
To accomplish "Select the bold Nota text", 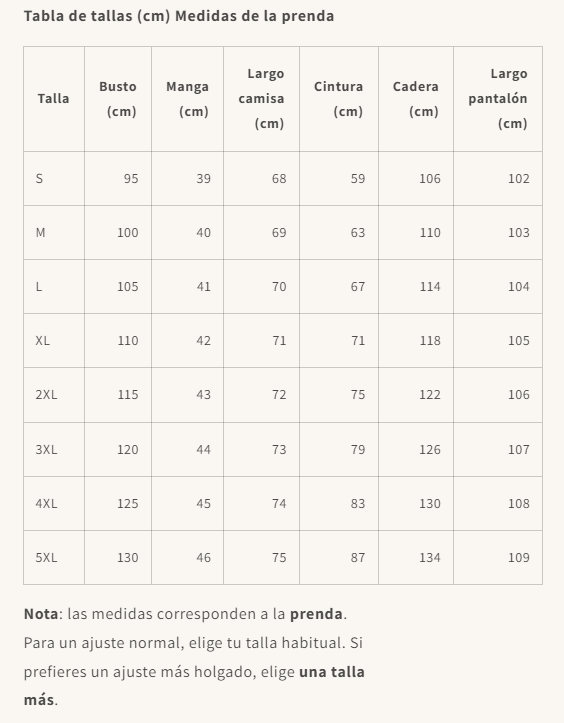I will tap(41, 614).
